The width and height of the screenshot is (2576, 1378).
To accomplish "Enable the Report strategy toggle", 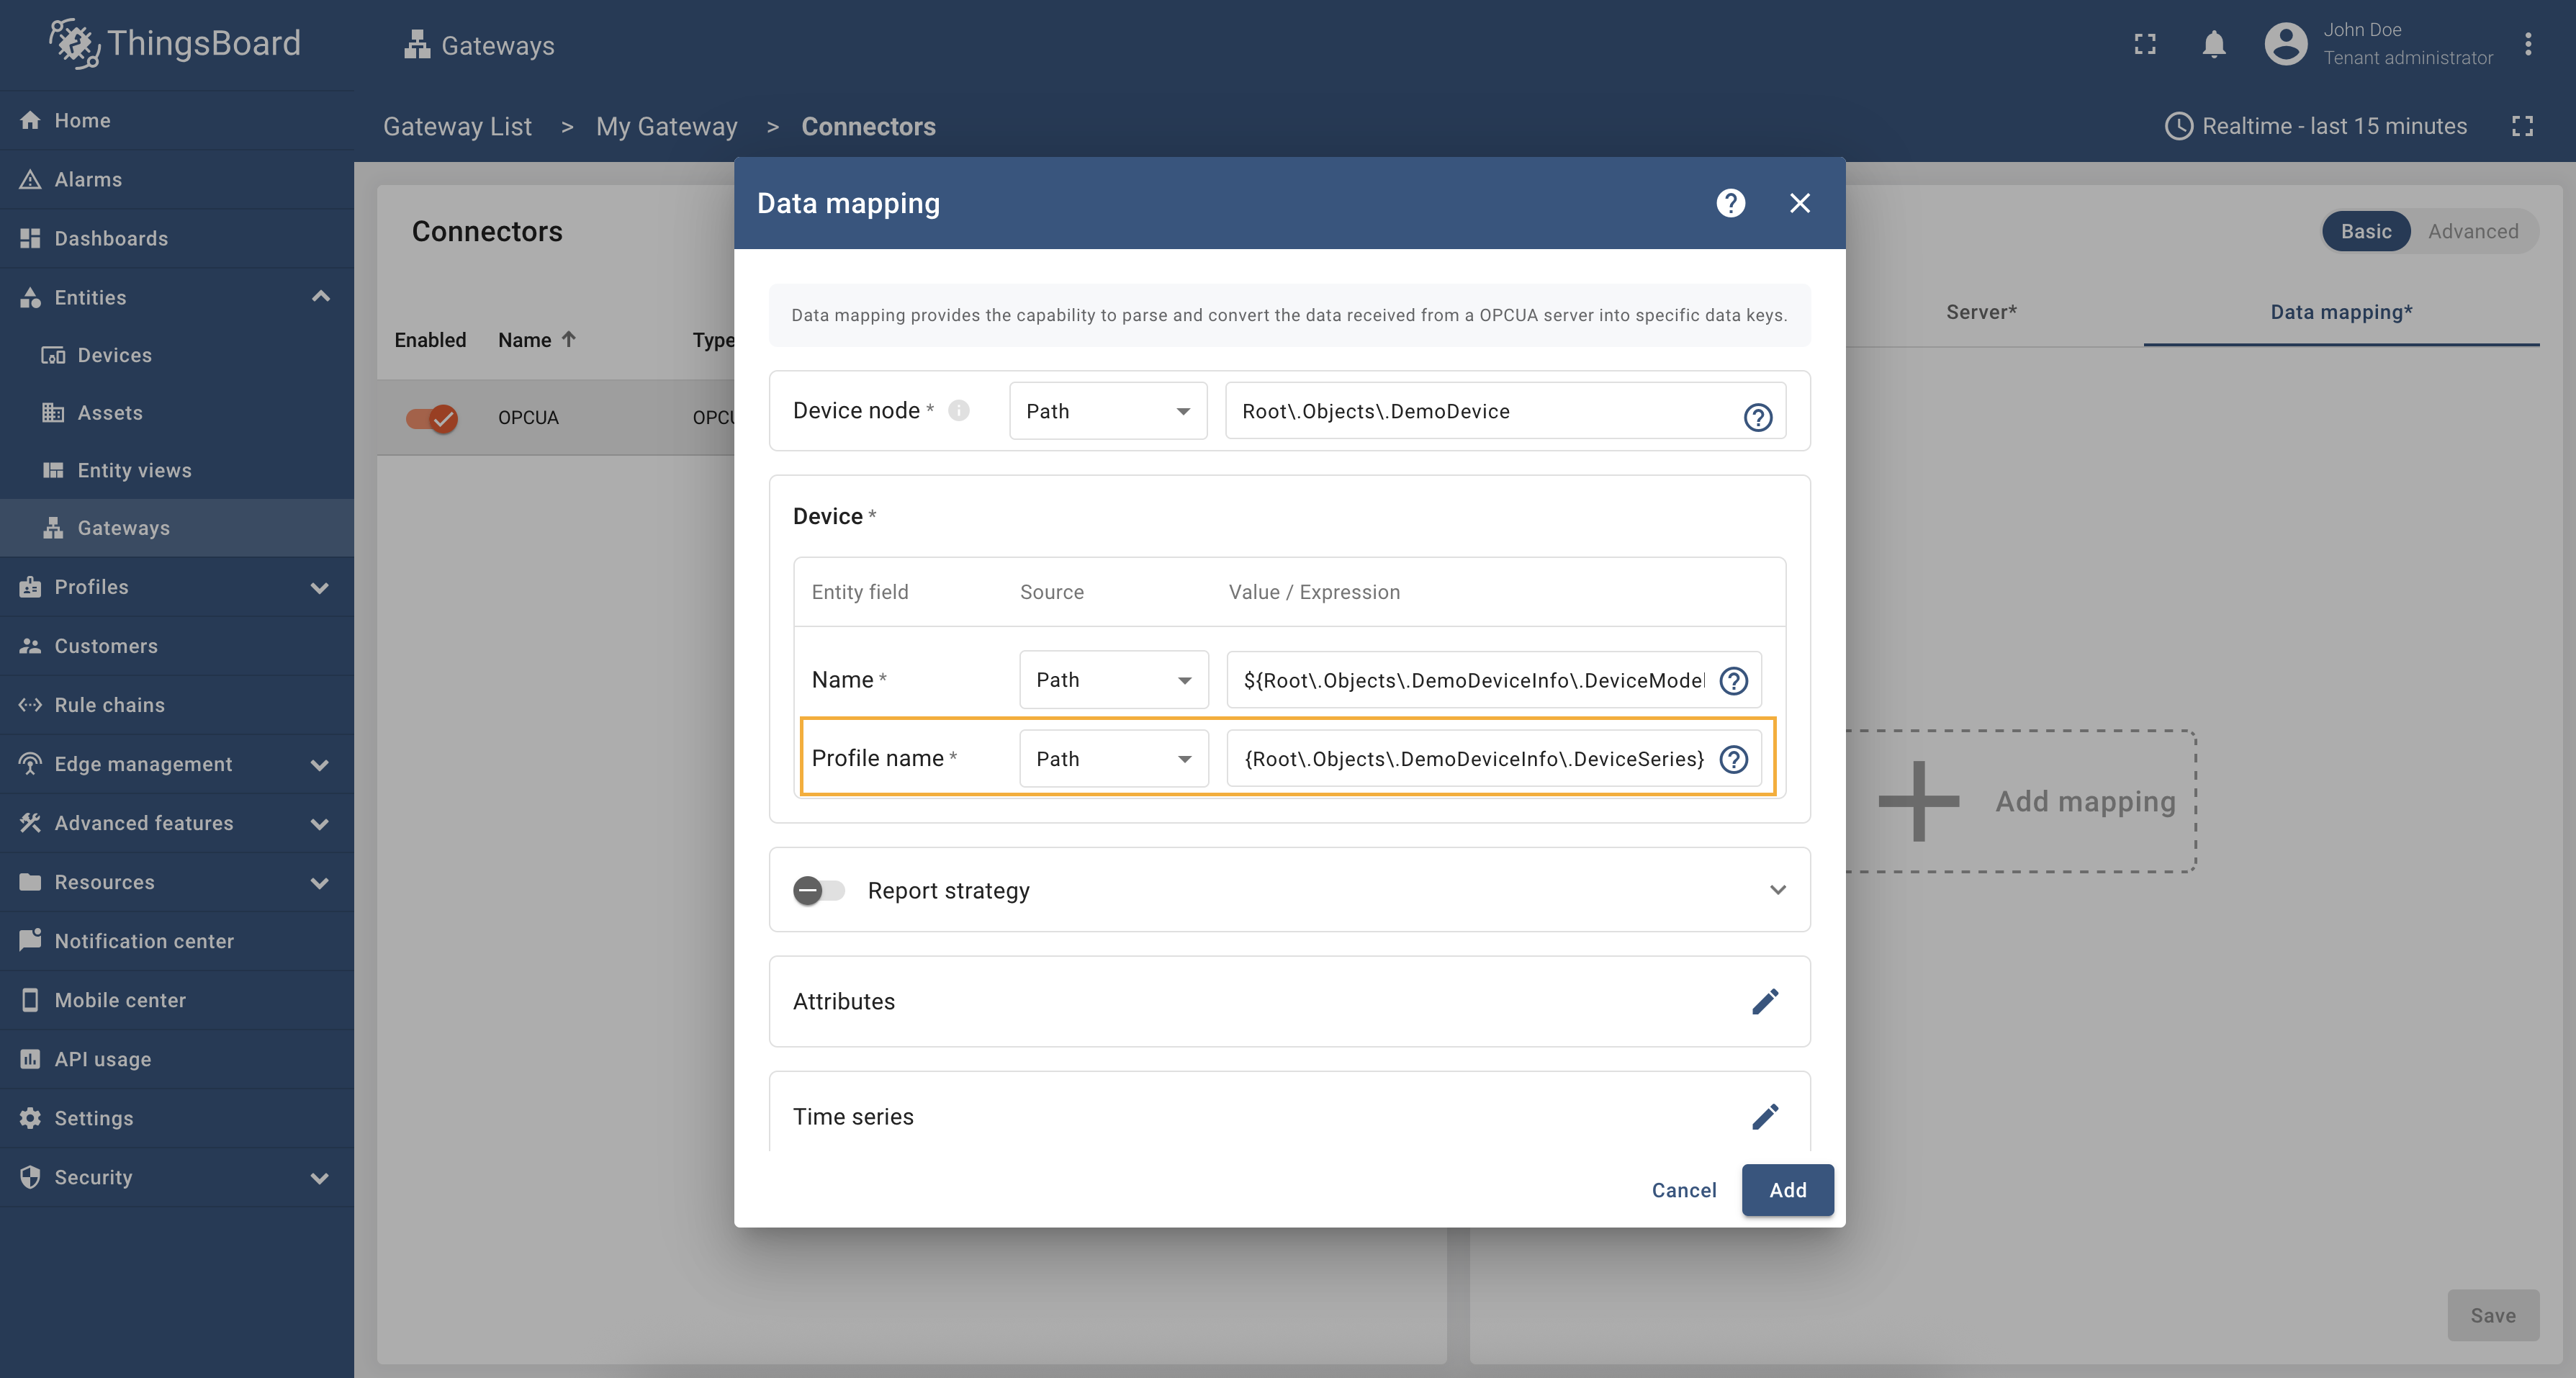I will (818, 890).
